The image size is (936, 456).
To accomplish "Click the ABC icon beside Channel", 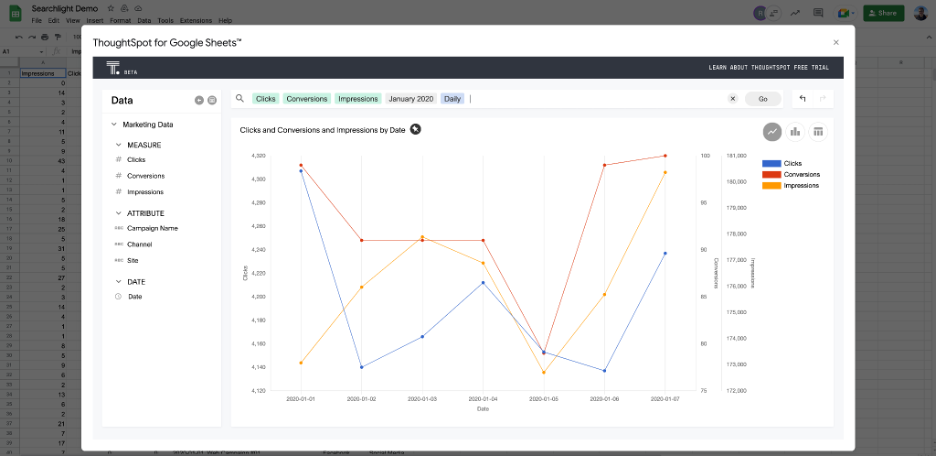I will pyautogui.click(x=118, y=244).
